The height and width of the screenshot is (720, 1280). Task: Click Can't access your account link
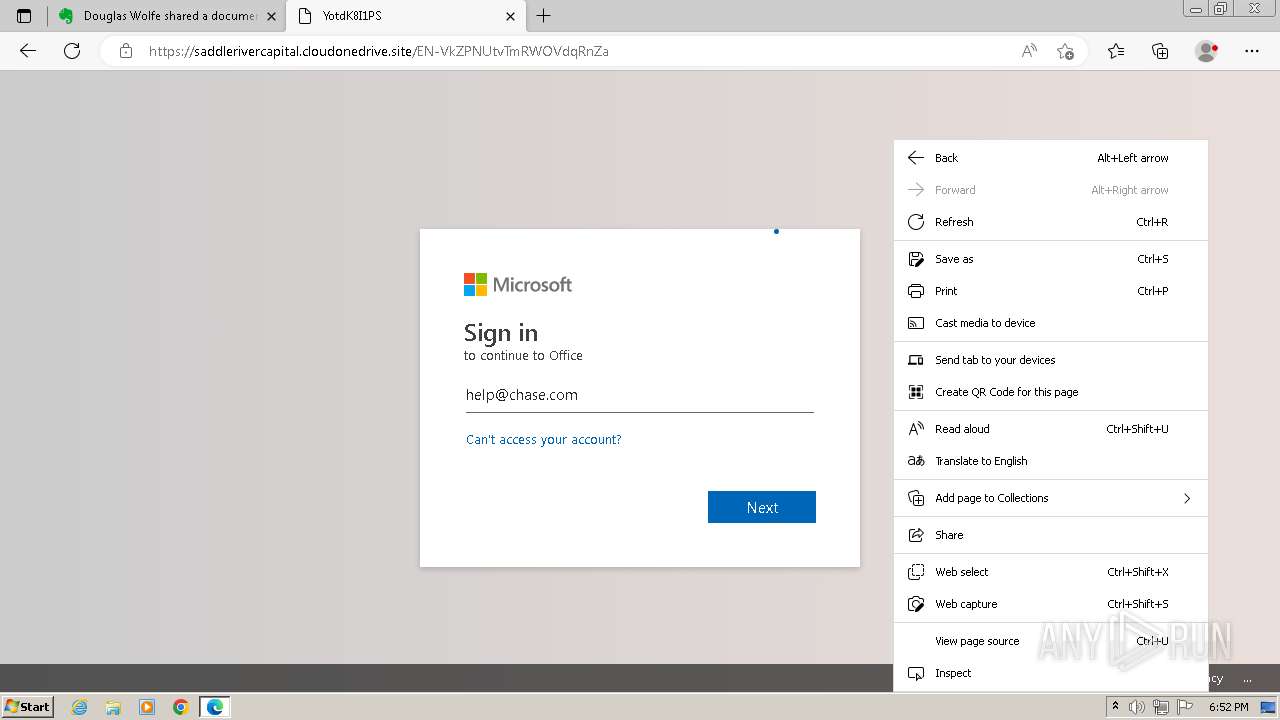click(543, 440)
